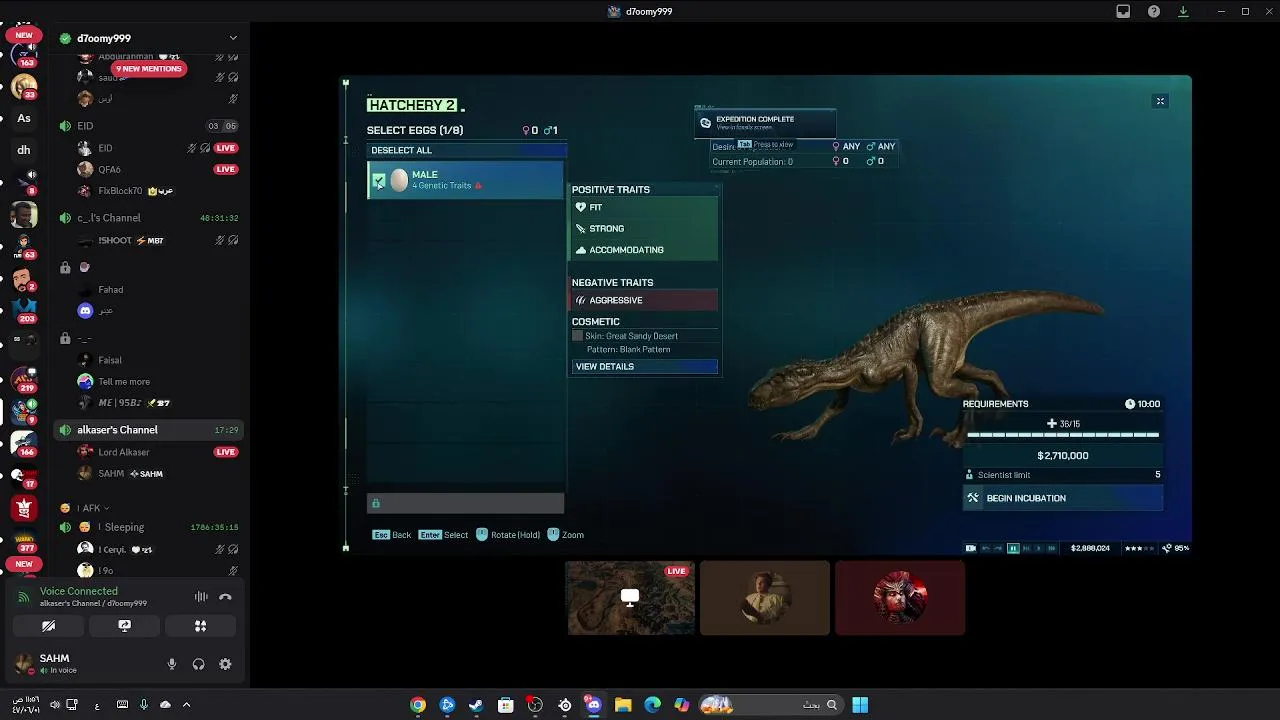Screen dimensions: 1280x720
Task: Open the Expedition Complete notification
Action: 765,122
